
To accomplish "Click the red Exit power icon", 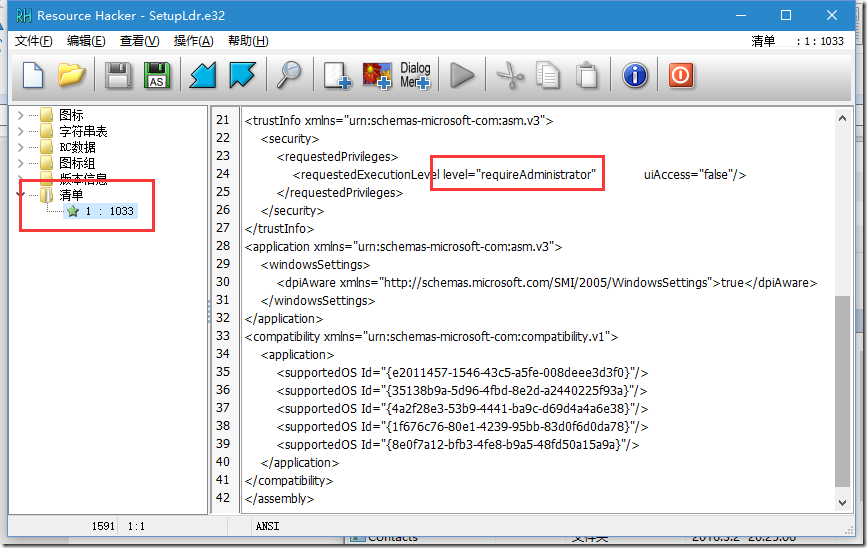I will (681, 75).
